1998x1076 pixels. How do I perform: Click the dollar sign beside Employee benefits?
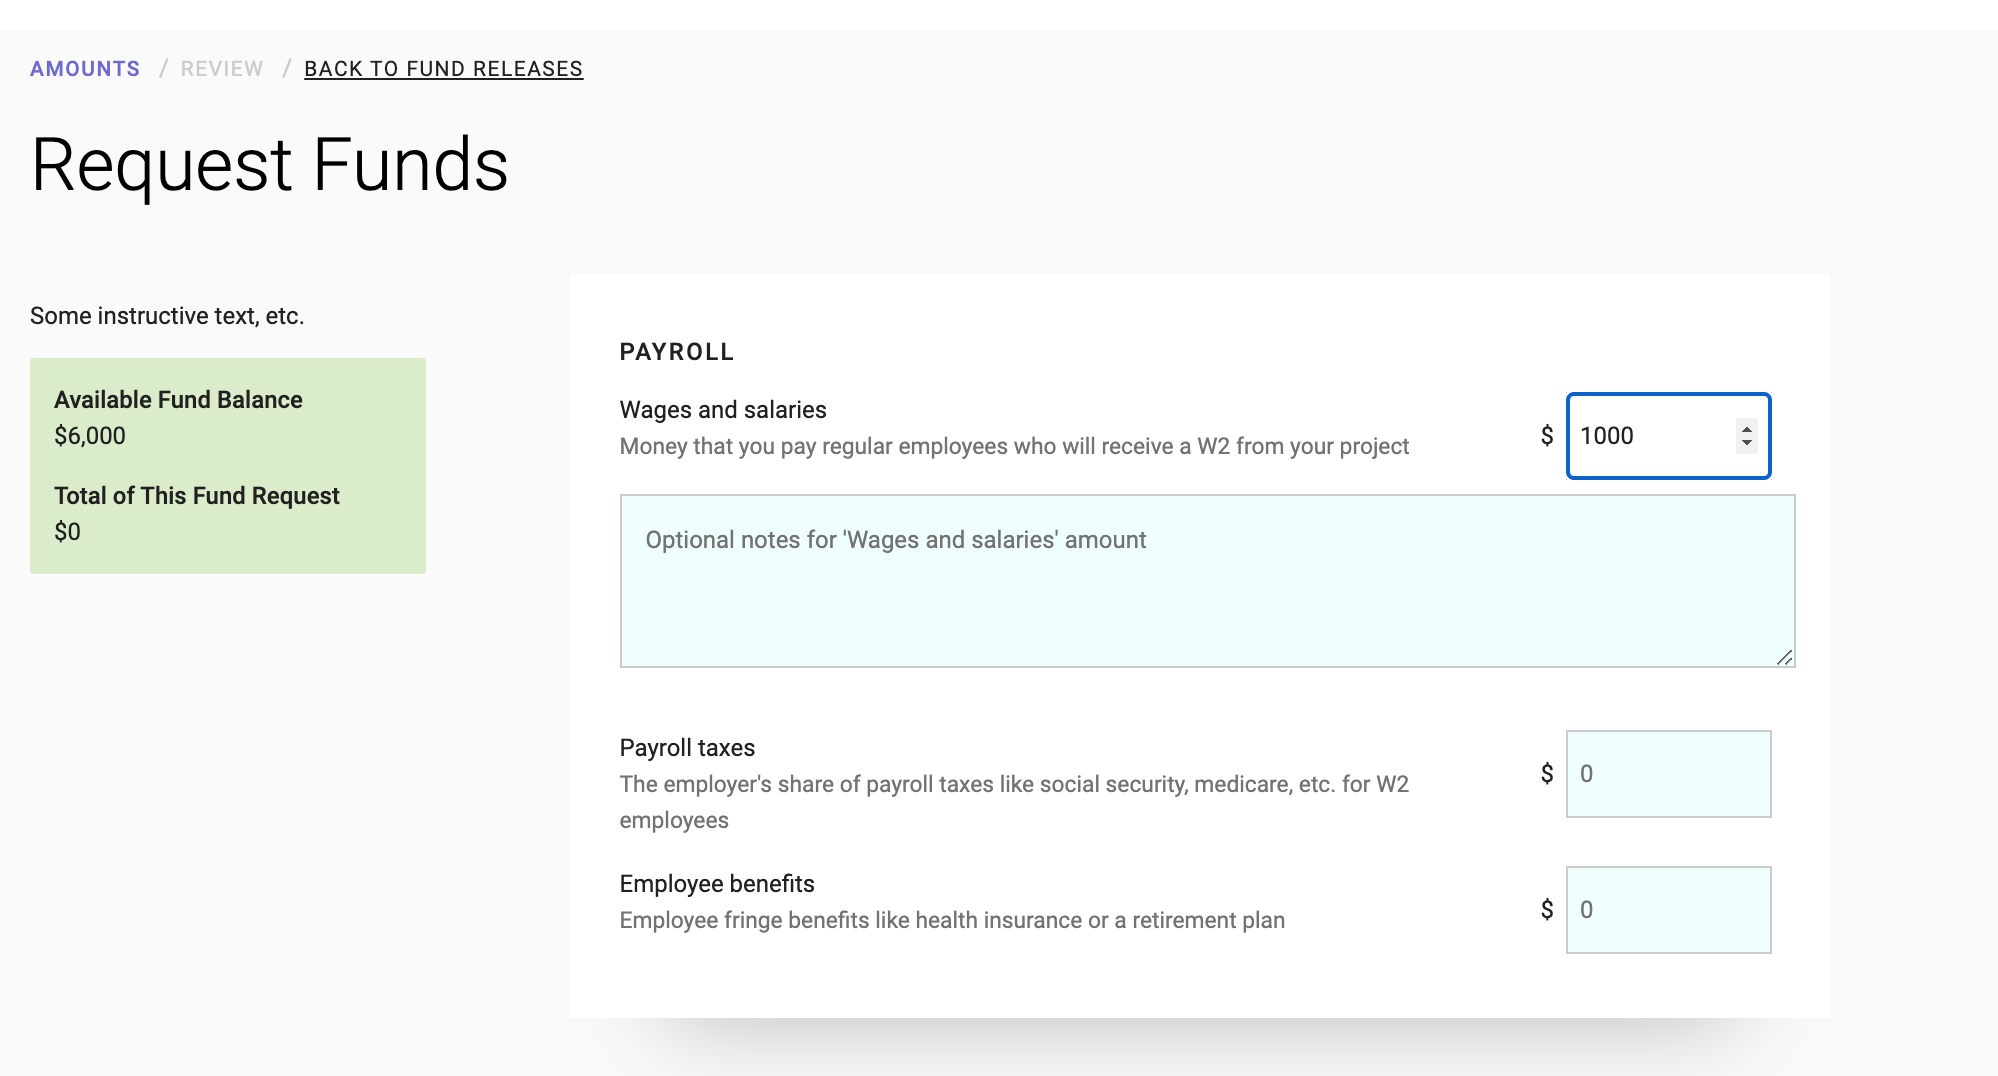1547,910
